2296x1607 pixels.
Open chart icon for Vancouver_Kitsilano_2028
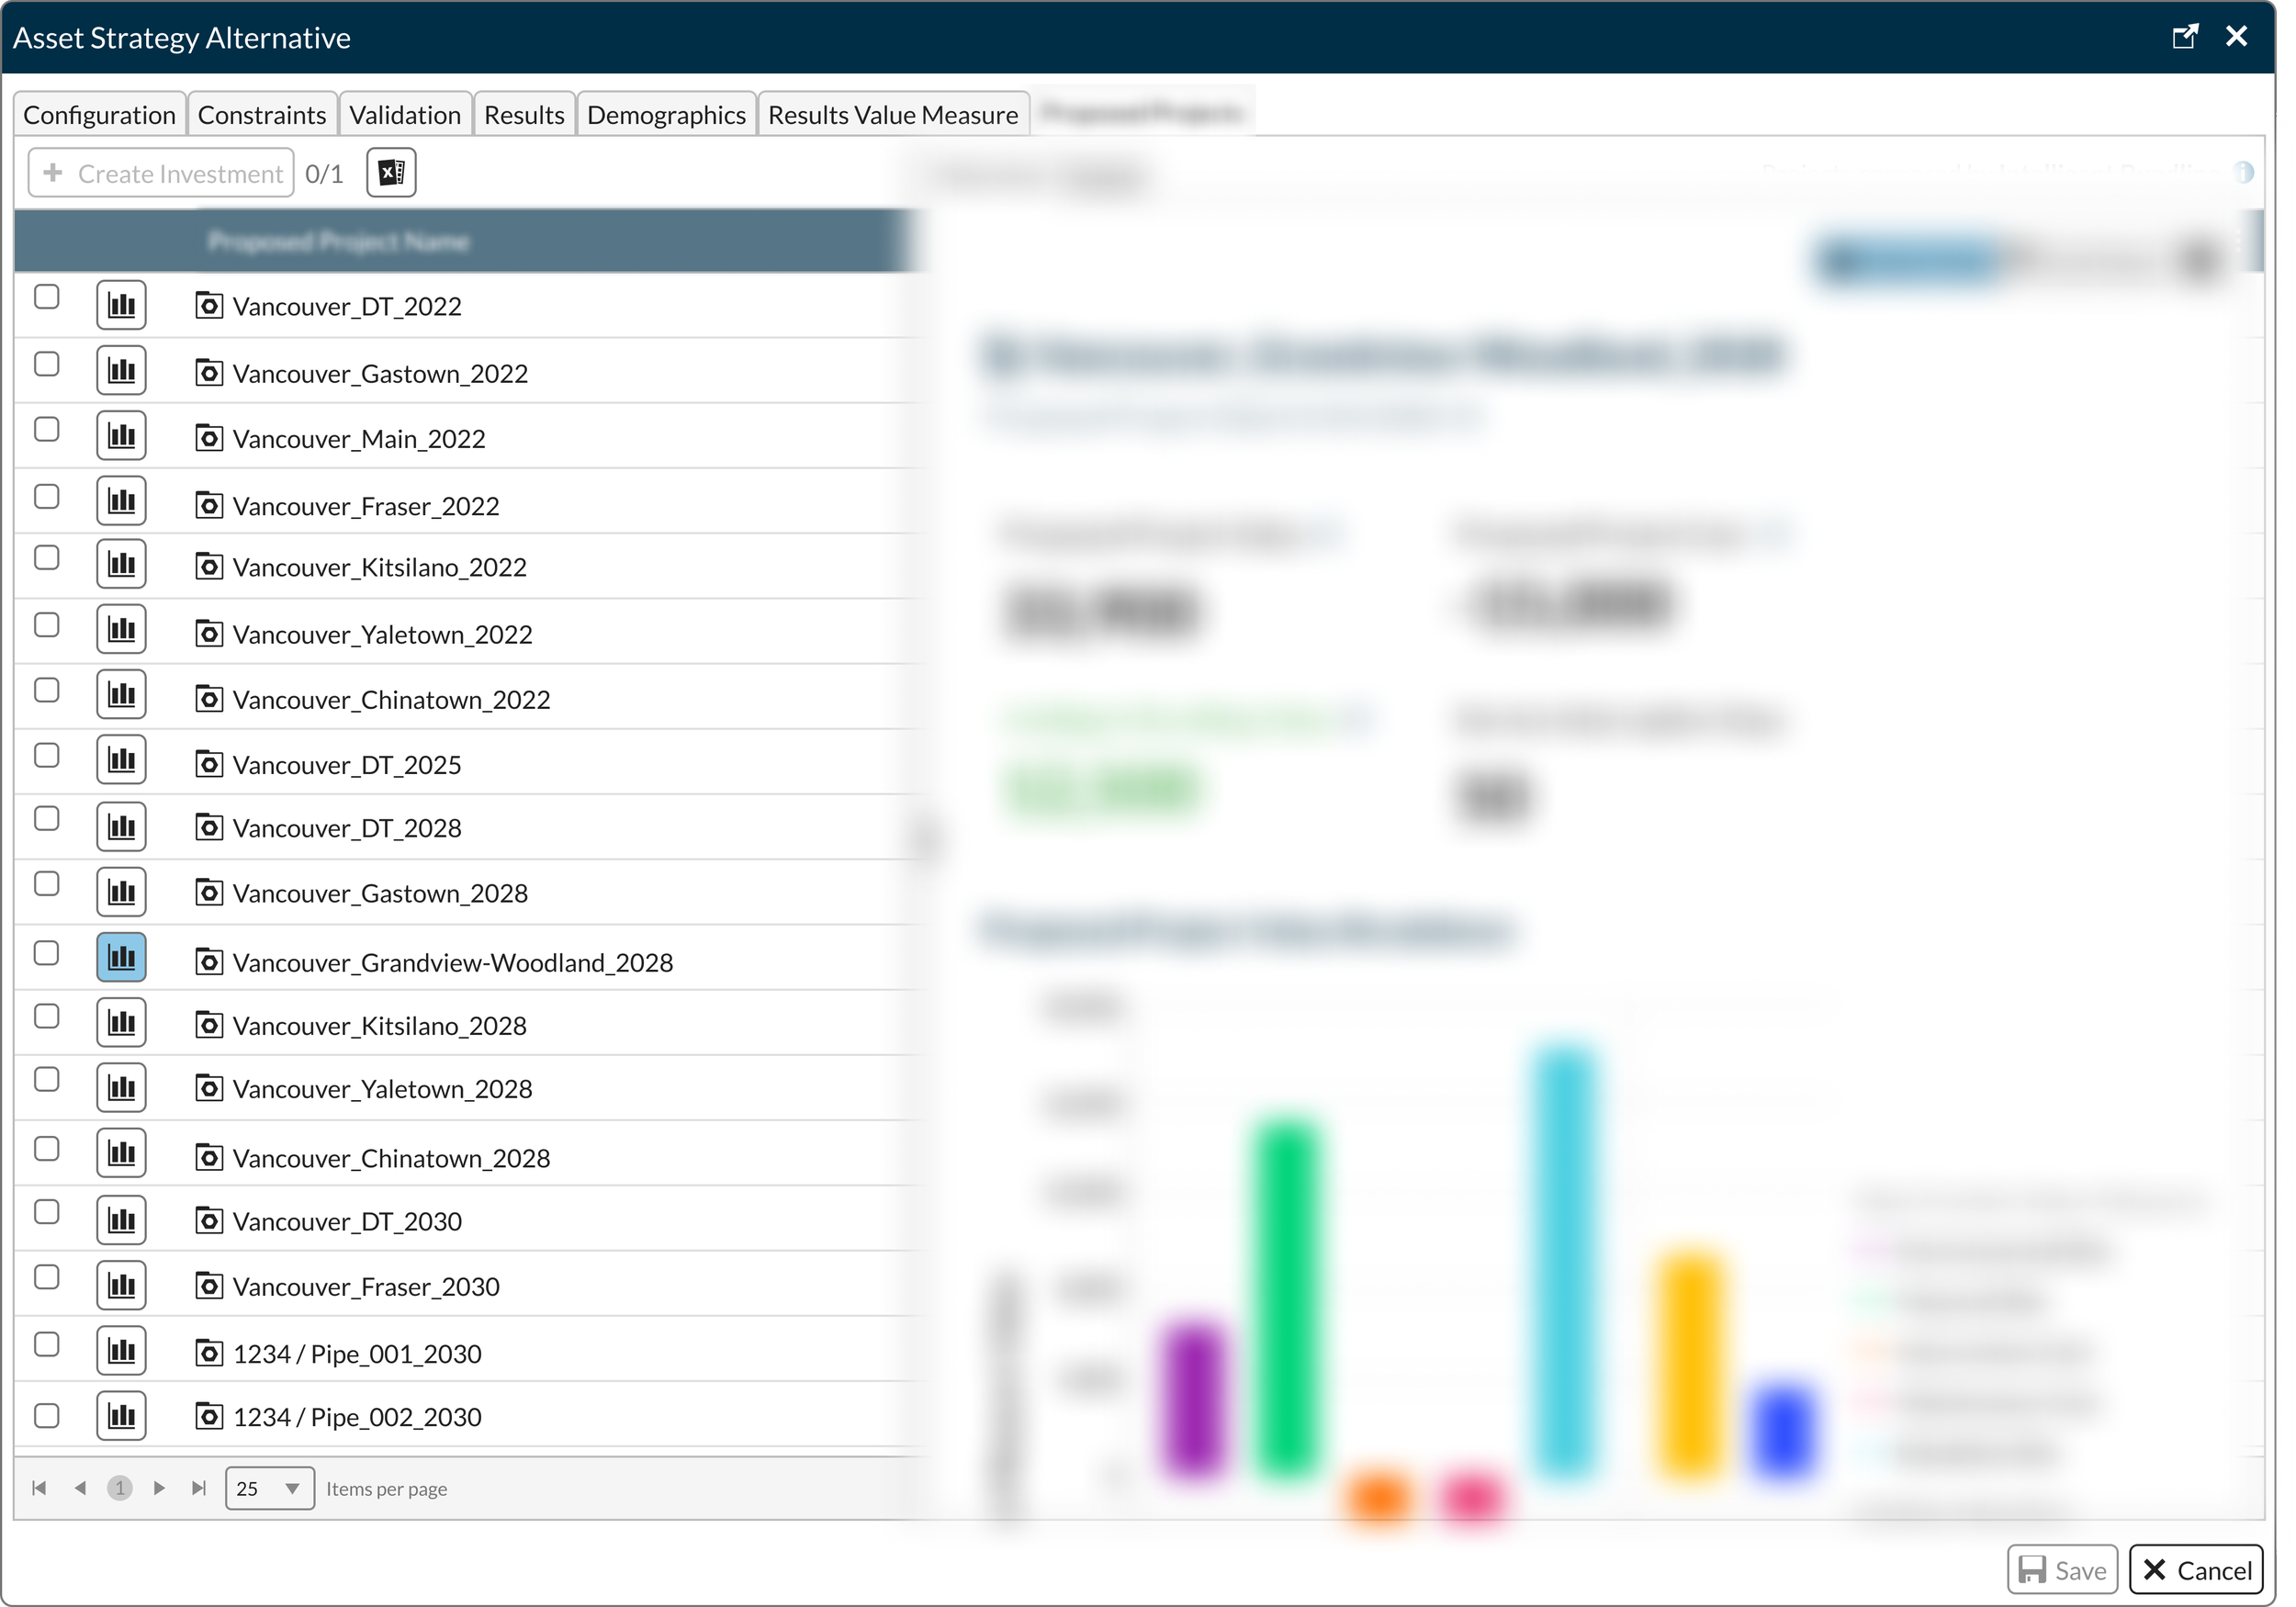tap(121, 1023)
